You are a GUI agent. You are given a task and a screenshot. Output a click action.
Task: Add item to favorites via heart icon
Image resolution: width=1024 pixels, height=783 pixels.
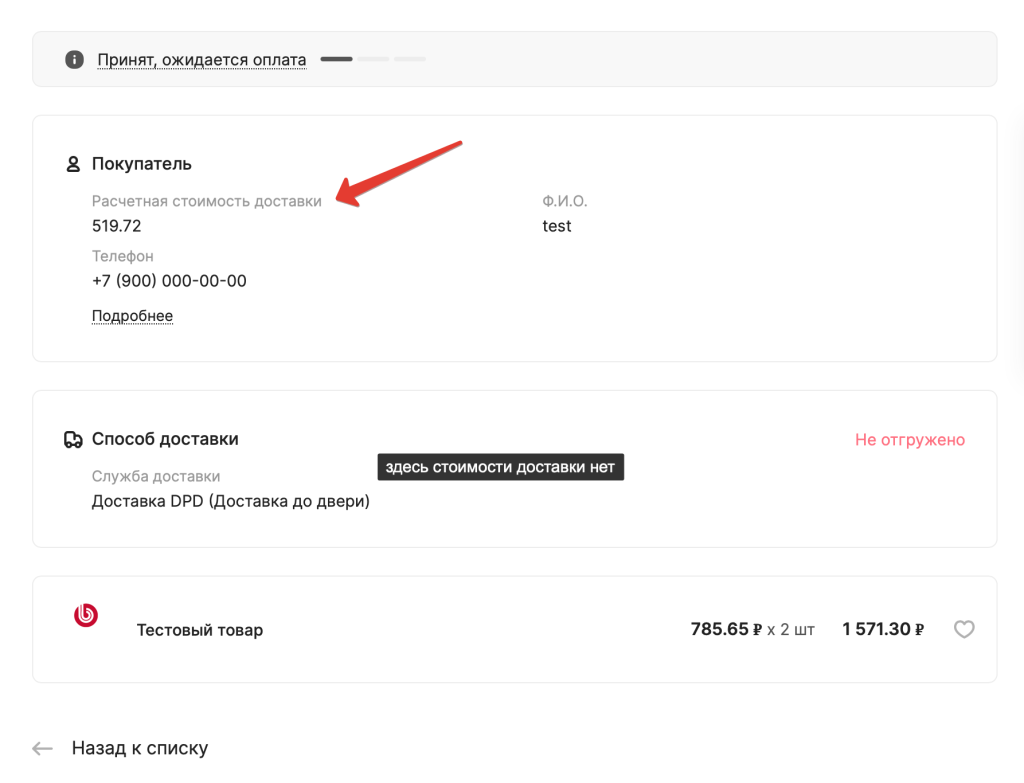pos(963,629)
